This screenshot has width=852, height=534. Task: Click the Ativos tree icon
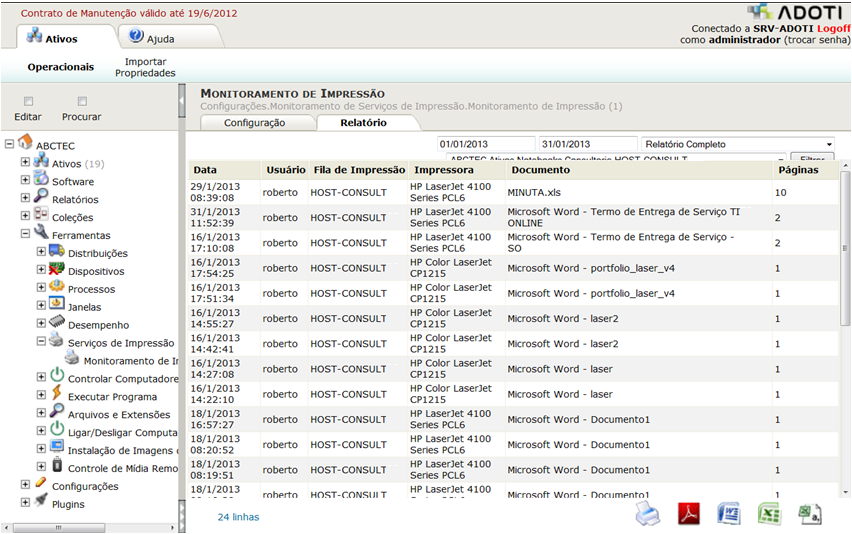coord(41,161)
